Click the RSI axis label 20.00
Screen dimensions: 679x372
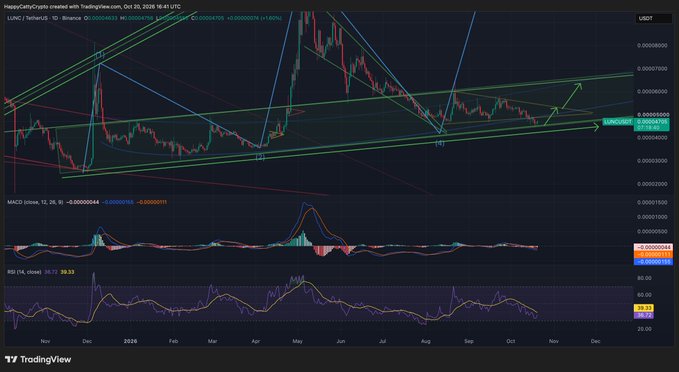(x=644, y=329)
